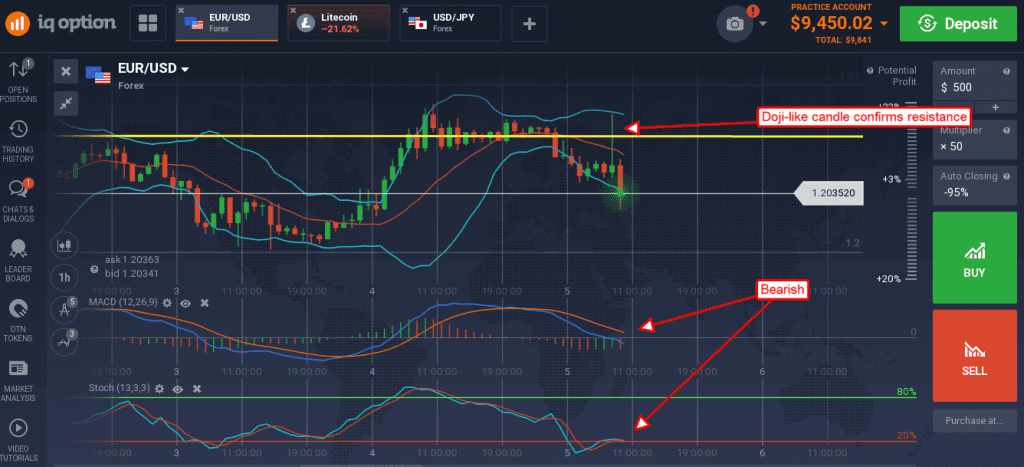This screenshot has width=1024, height=467.
Task: Open the 1h timeframe selector
Action: tap(64, 278)
